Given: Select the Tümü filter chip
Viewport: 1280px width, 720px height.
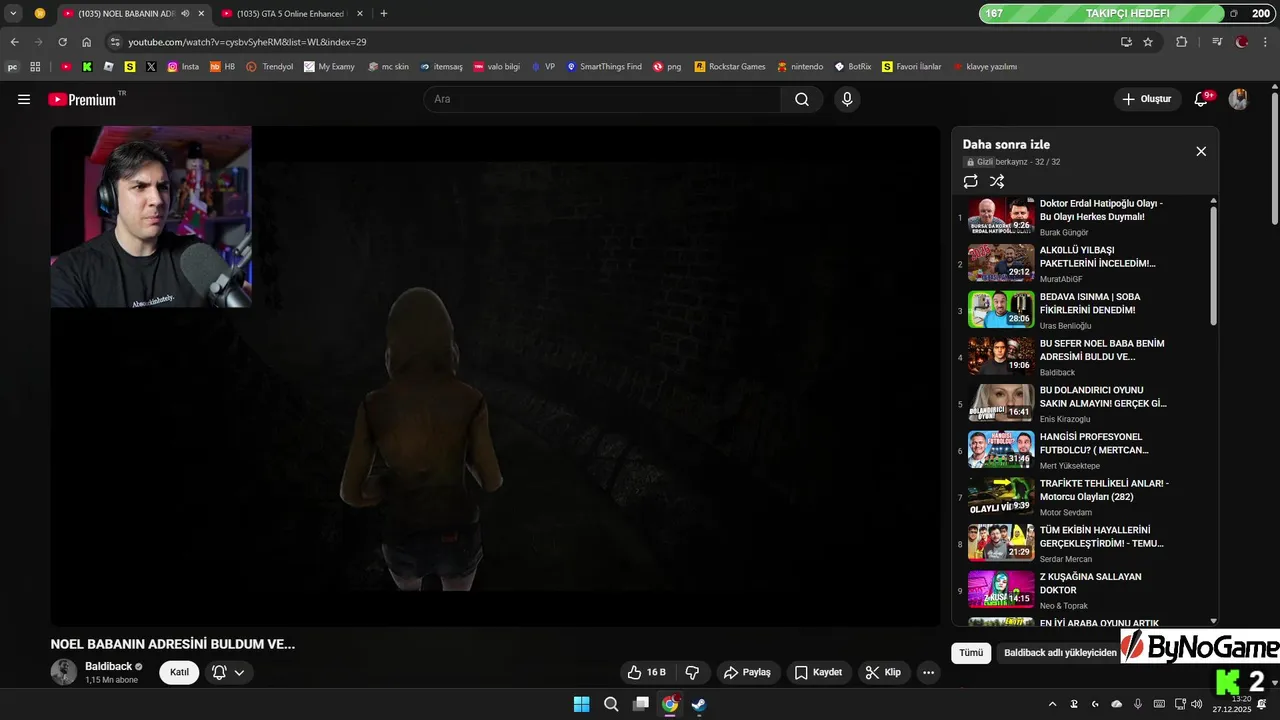Looking at the screenshot, I should (971, 653).
